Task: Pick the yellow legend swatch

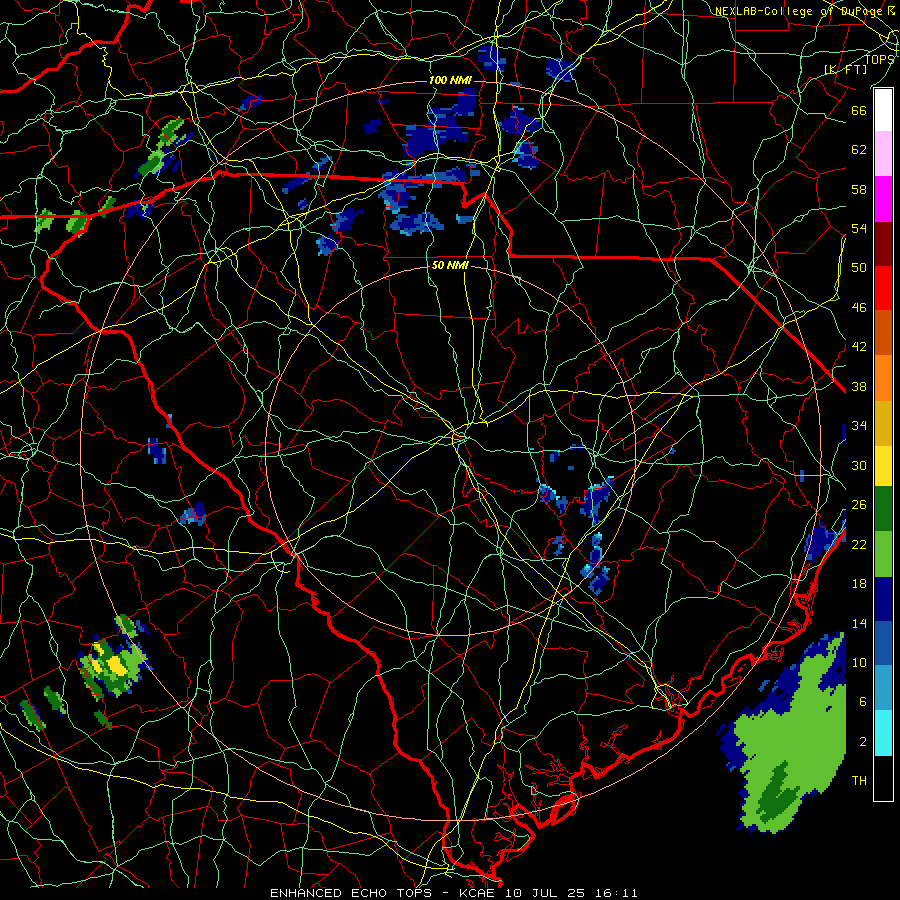Action: click(x=883, y=466)
